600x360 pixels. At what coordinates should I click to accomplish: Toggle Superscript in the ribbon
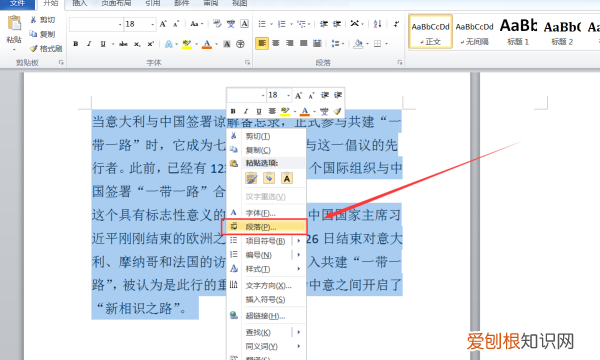coord(151,44)
